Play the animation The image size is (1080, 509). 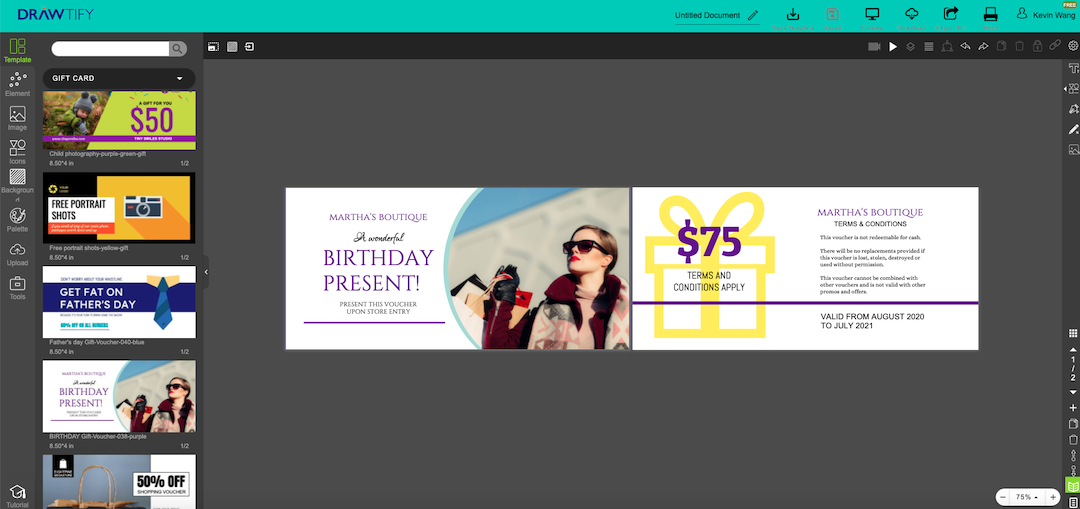[x=893, y=47]
